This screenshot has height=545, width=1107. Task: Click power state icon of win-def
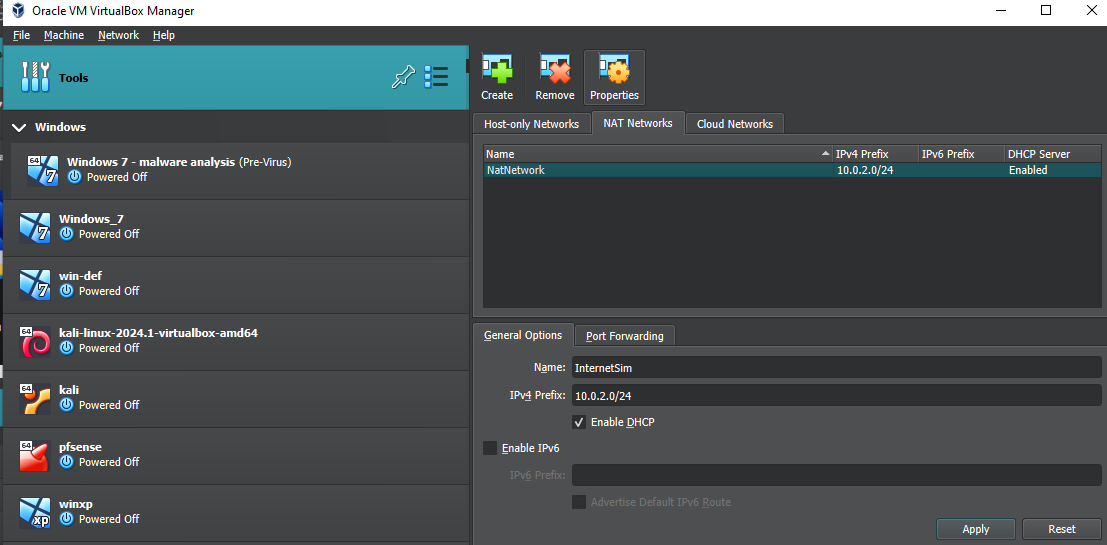point(67,291)
